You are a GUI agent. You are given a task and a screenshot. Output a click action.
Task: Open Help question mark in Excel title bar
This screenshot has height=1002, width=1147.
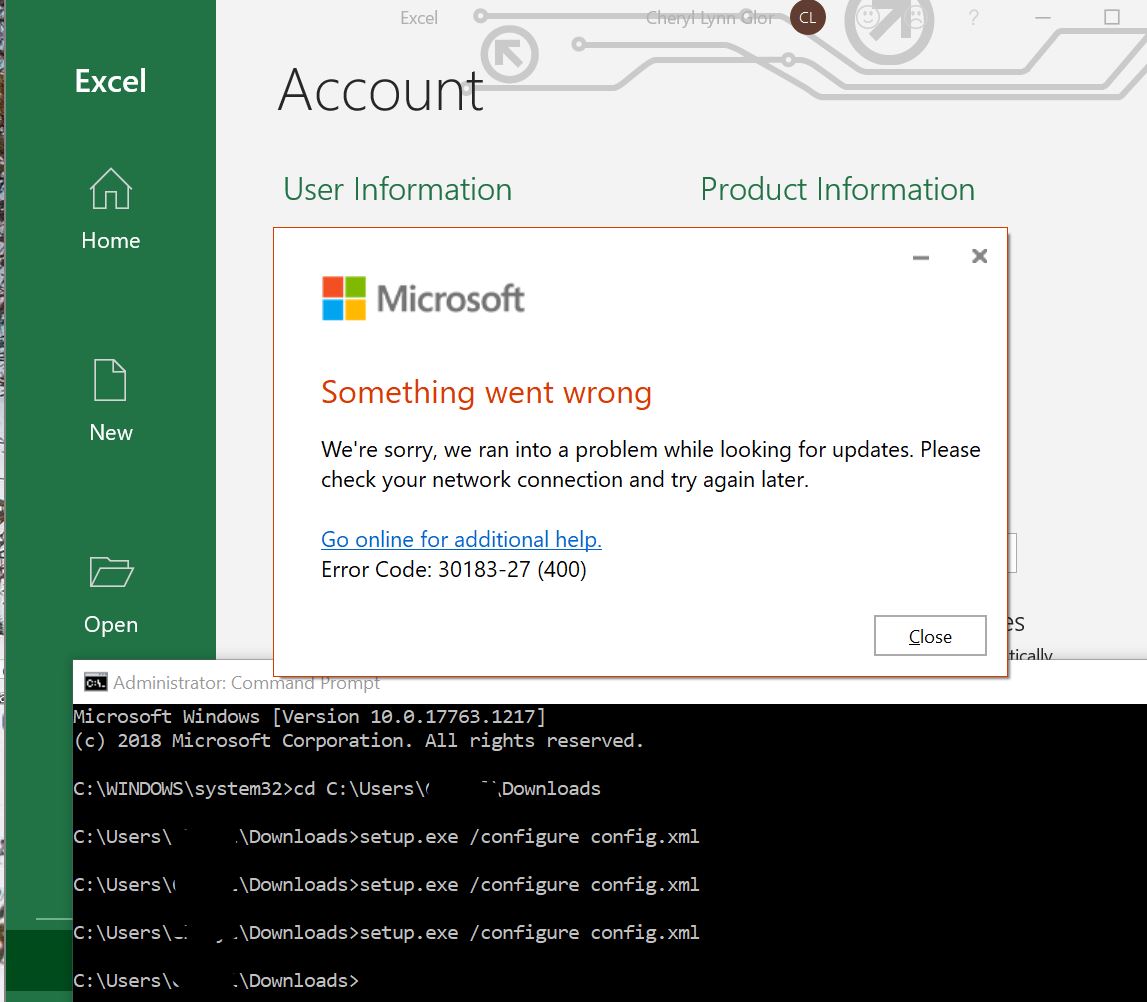[973, 18]
